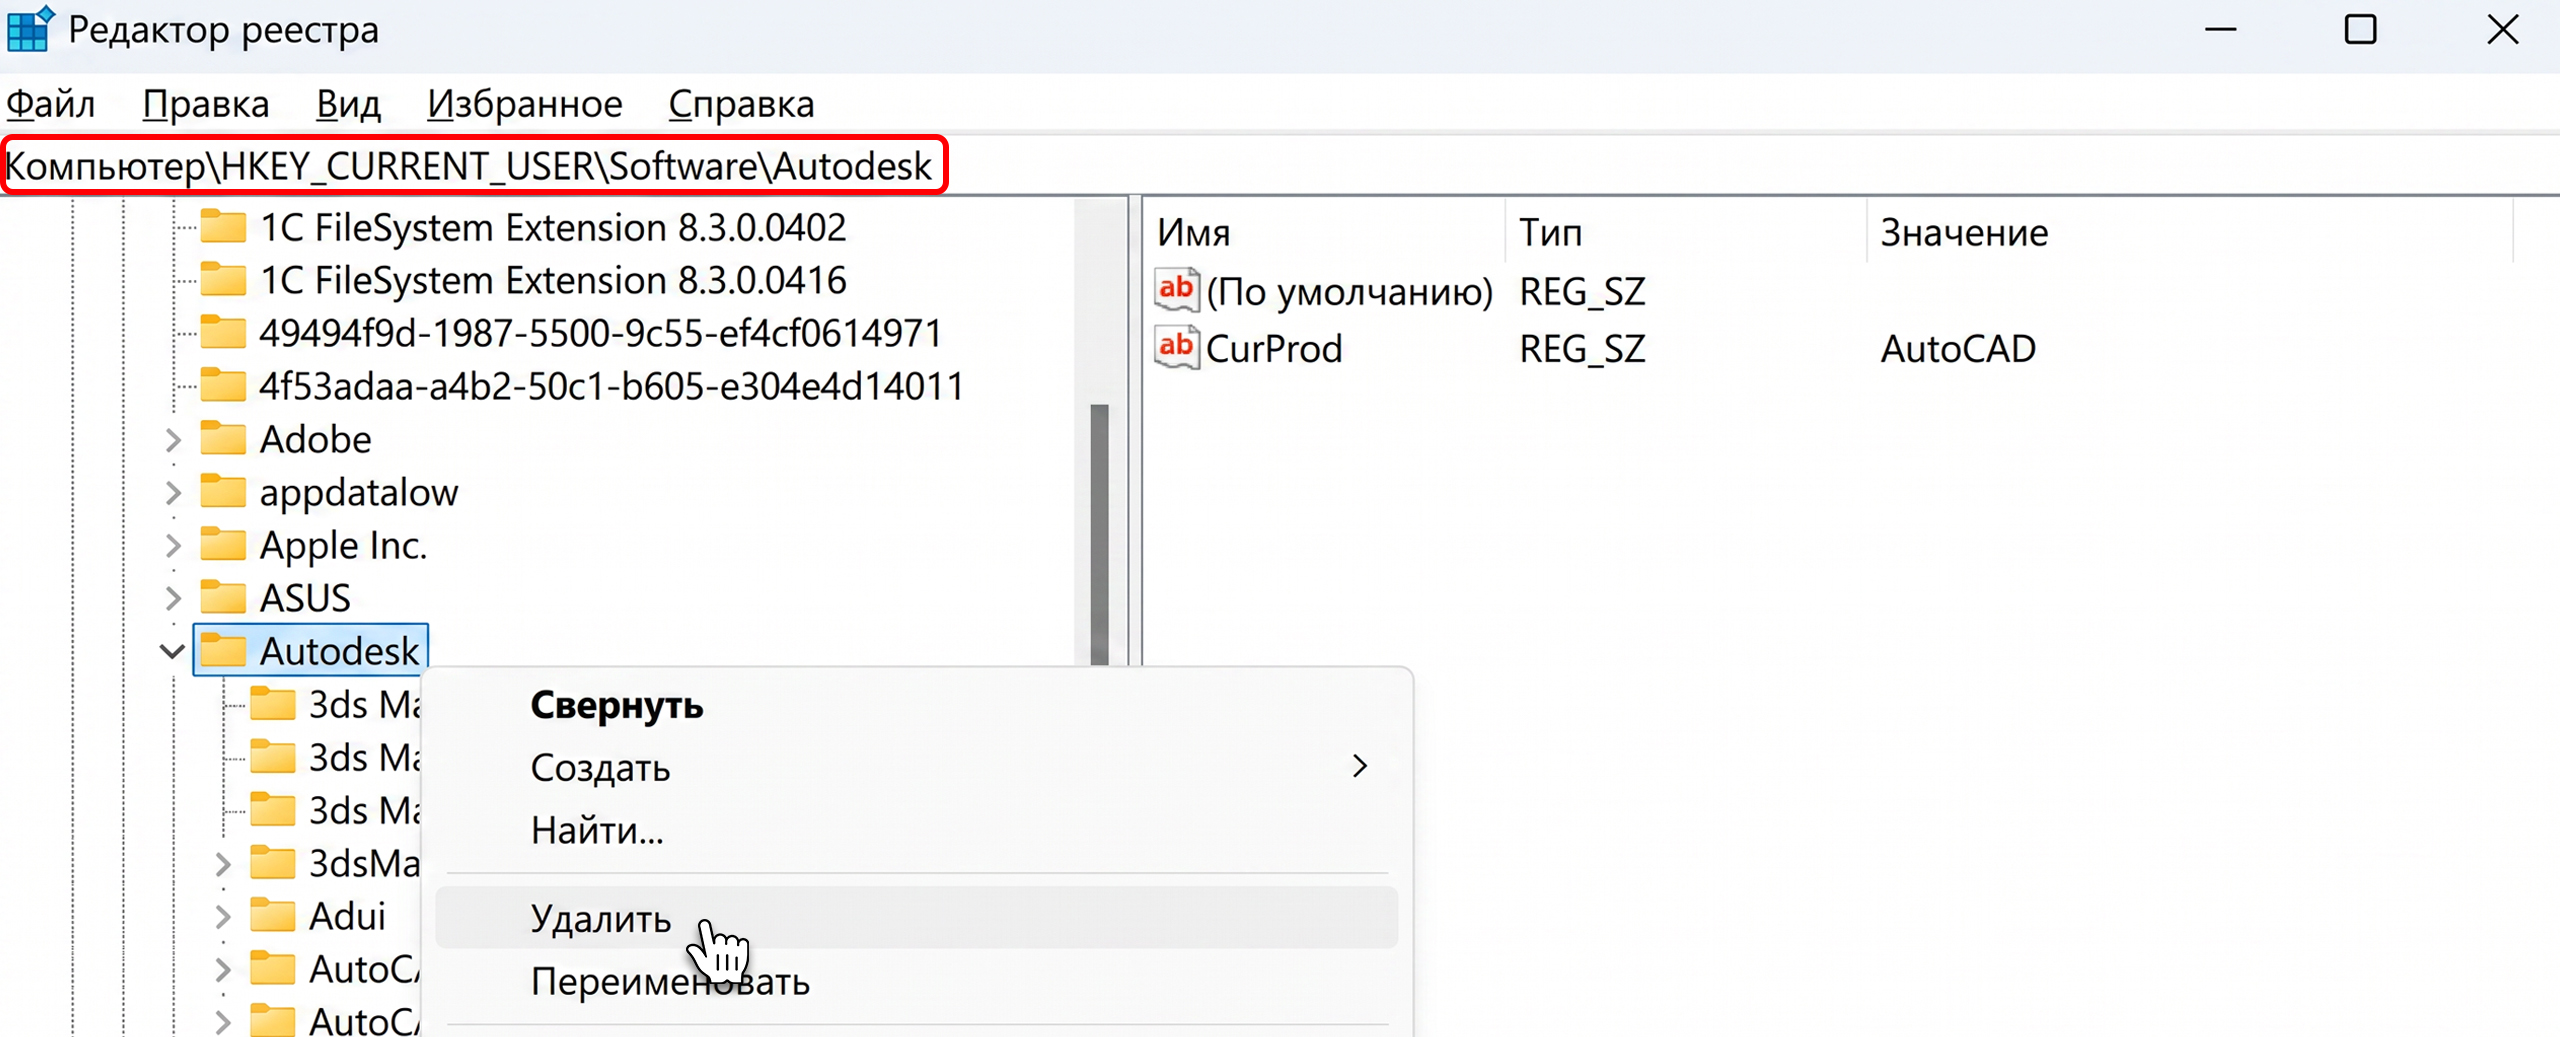Select the Apple Inc. tree item label
Screen dimensions: 2560x1037
[343, 546]
